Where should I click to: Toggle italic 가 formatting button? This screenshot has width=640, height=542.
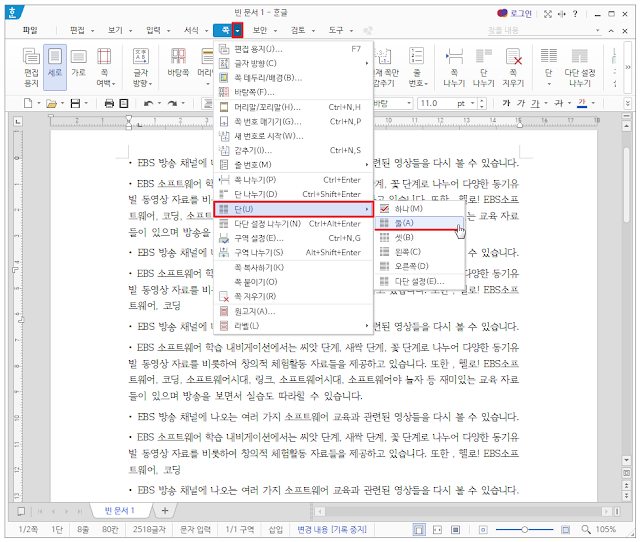pyautogui.click(x=521, y=103)
